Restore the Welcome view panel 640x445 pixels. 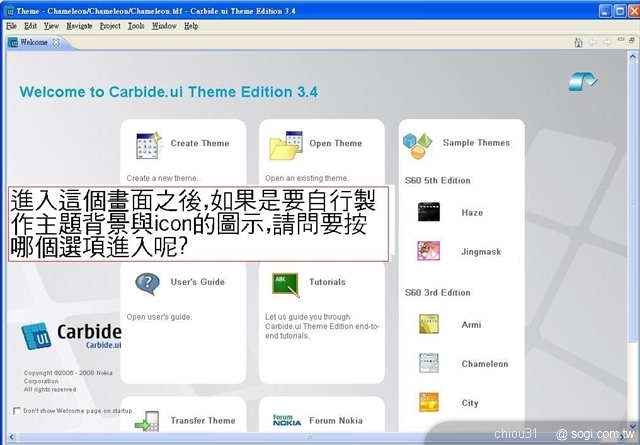pyautogui.click(x=632, y=40)
